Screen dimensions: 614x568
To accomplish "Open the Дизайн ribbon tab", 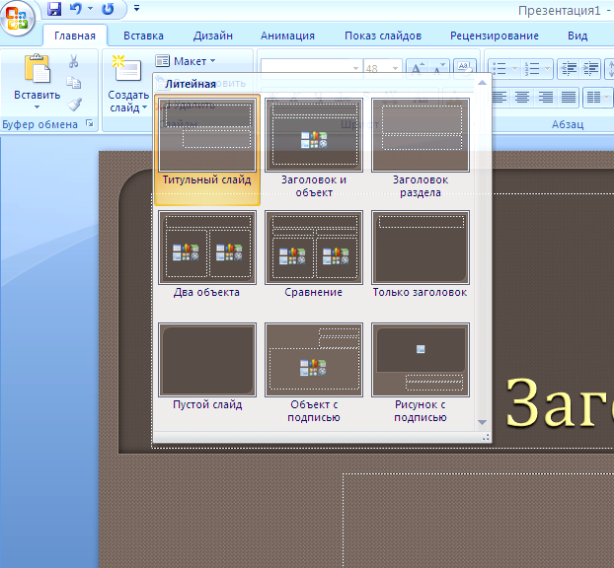I will (213, 36).
